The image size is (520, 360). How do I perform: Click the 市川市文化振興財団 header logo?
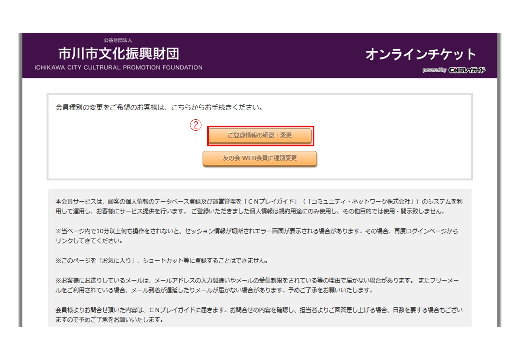[119, 53]
